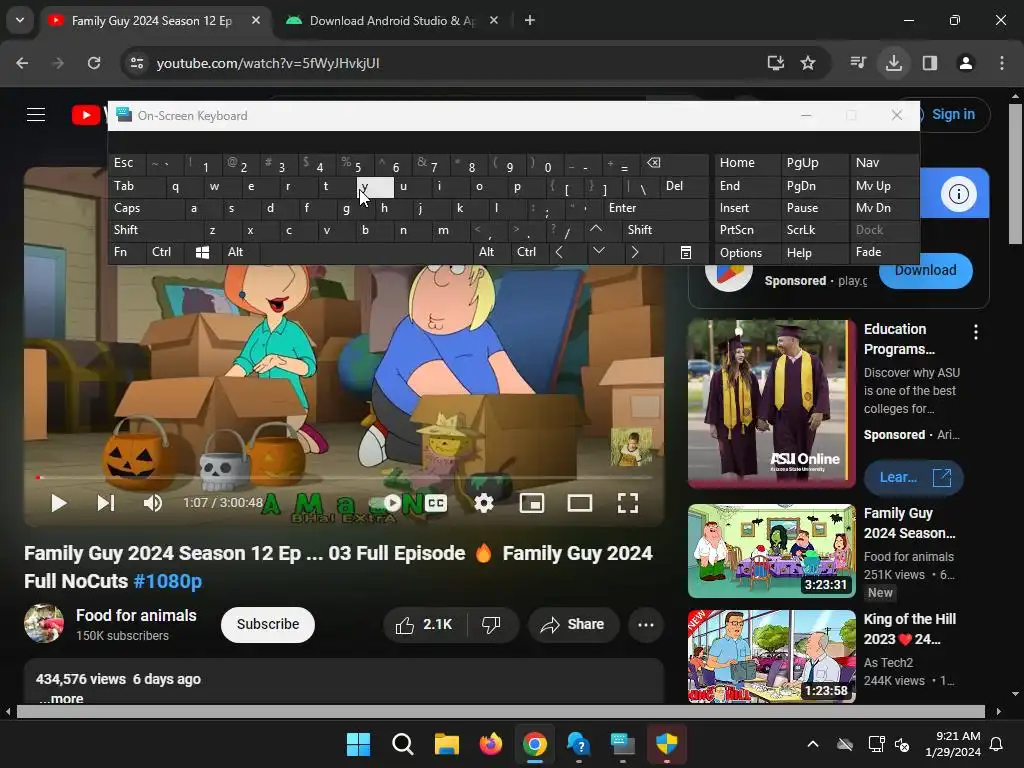Toggle Chrome side panel
Screen dimensions: 1024x768
point(930,63)
